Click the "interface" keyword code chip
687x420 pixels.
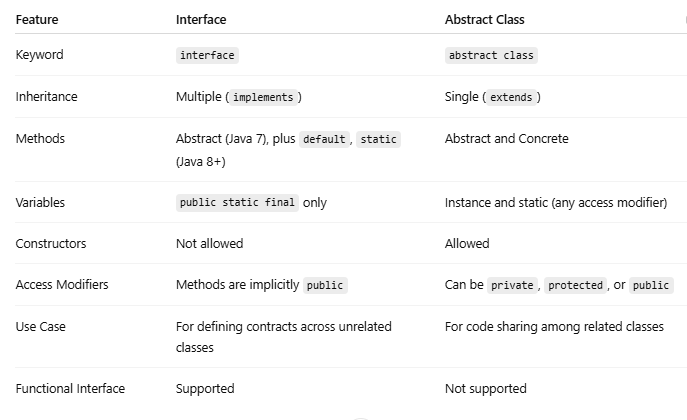pyautogui.click(x=207, y=56)
